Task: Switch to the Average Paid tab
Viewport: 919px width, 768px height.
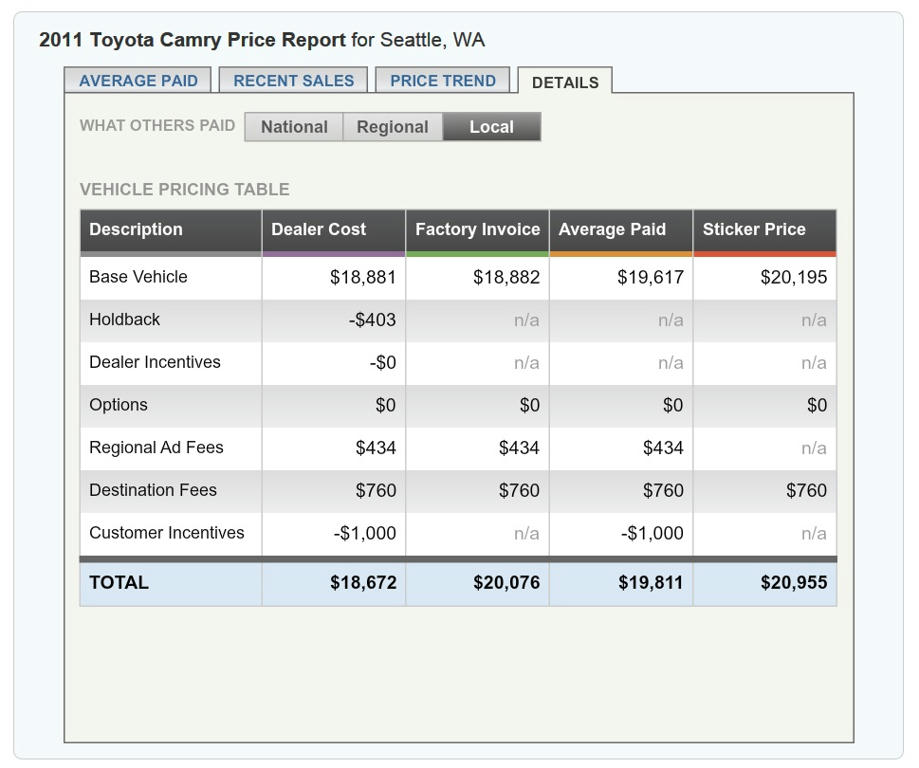Action: pyautogui.click(x=138, y=80)
